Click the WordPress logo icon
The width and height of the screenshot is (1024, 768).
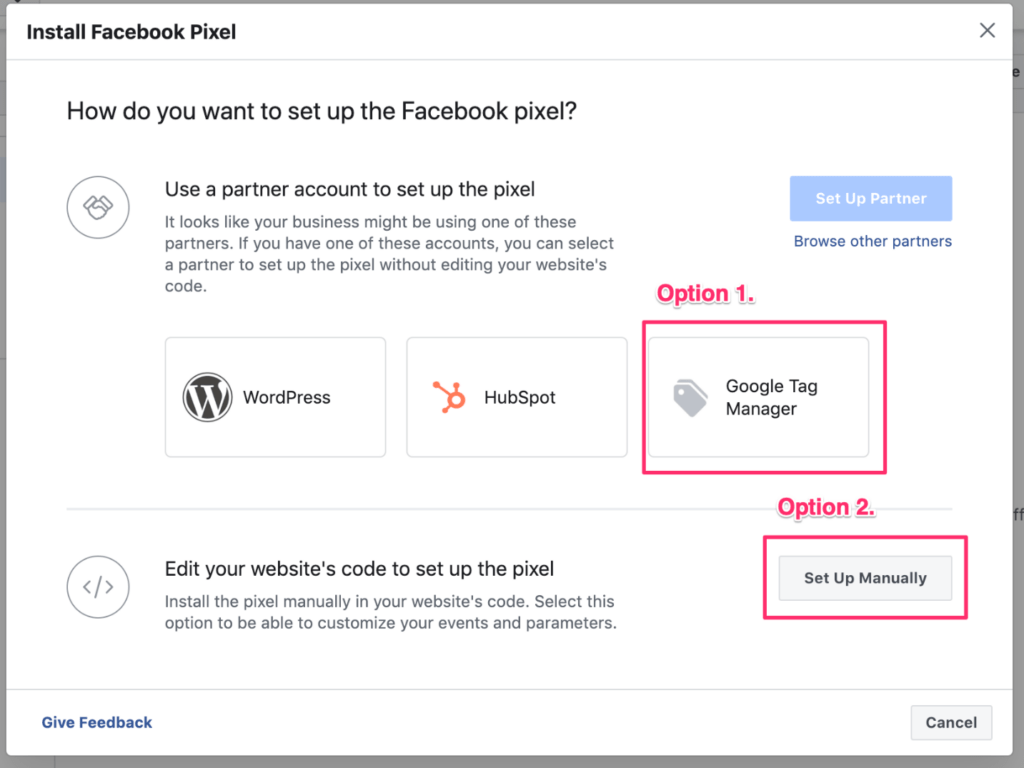tap(207, 397)
